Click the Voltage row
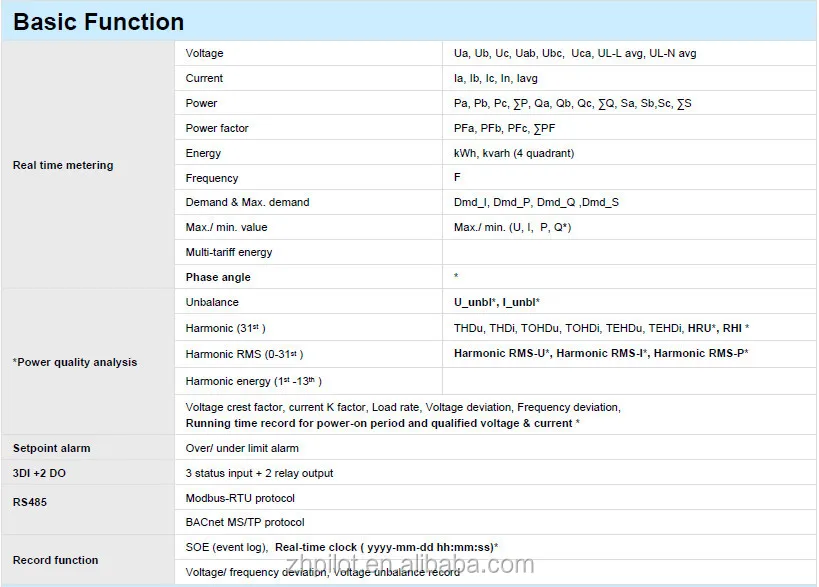Screen dimensions: 819x587 [x=203, y=52]
